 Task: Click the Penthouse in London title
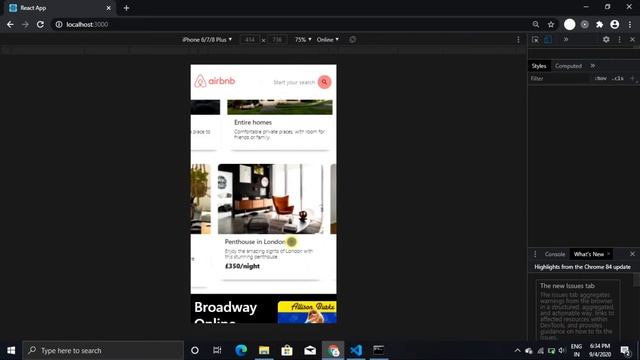click(x=255, y=242)
